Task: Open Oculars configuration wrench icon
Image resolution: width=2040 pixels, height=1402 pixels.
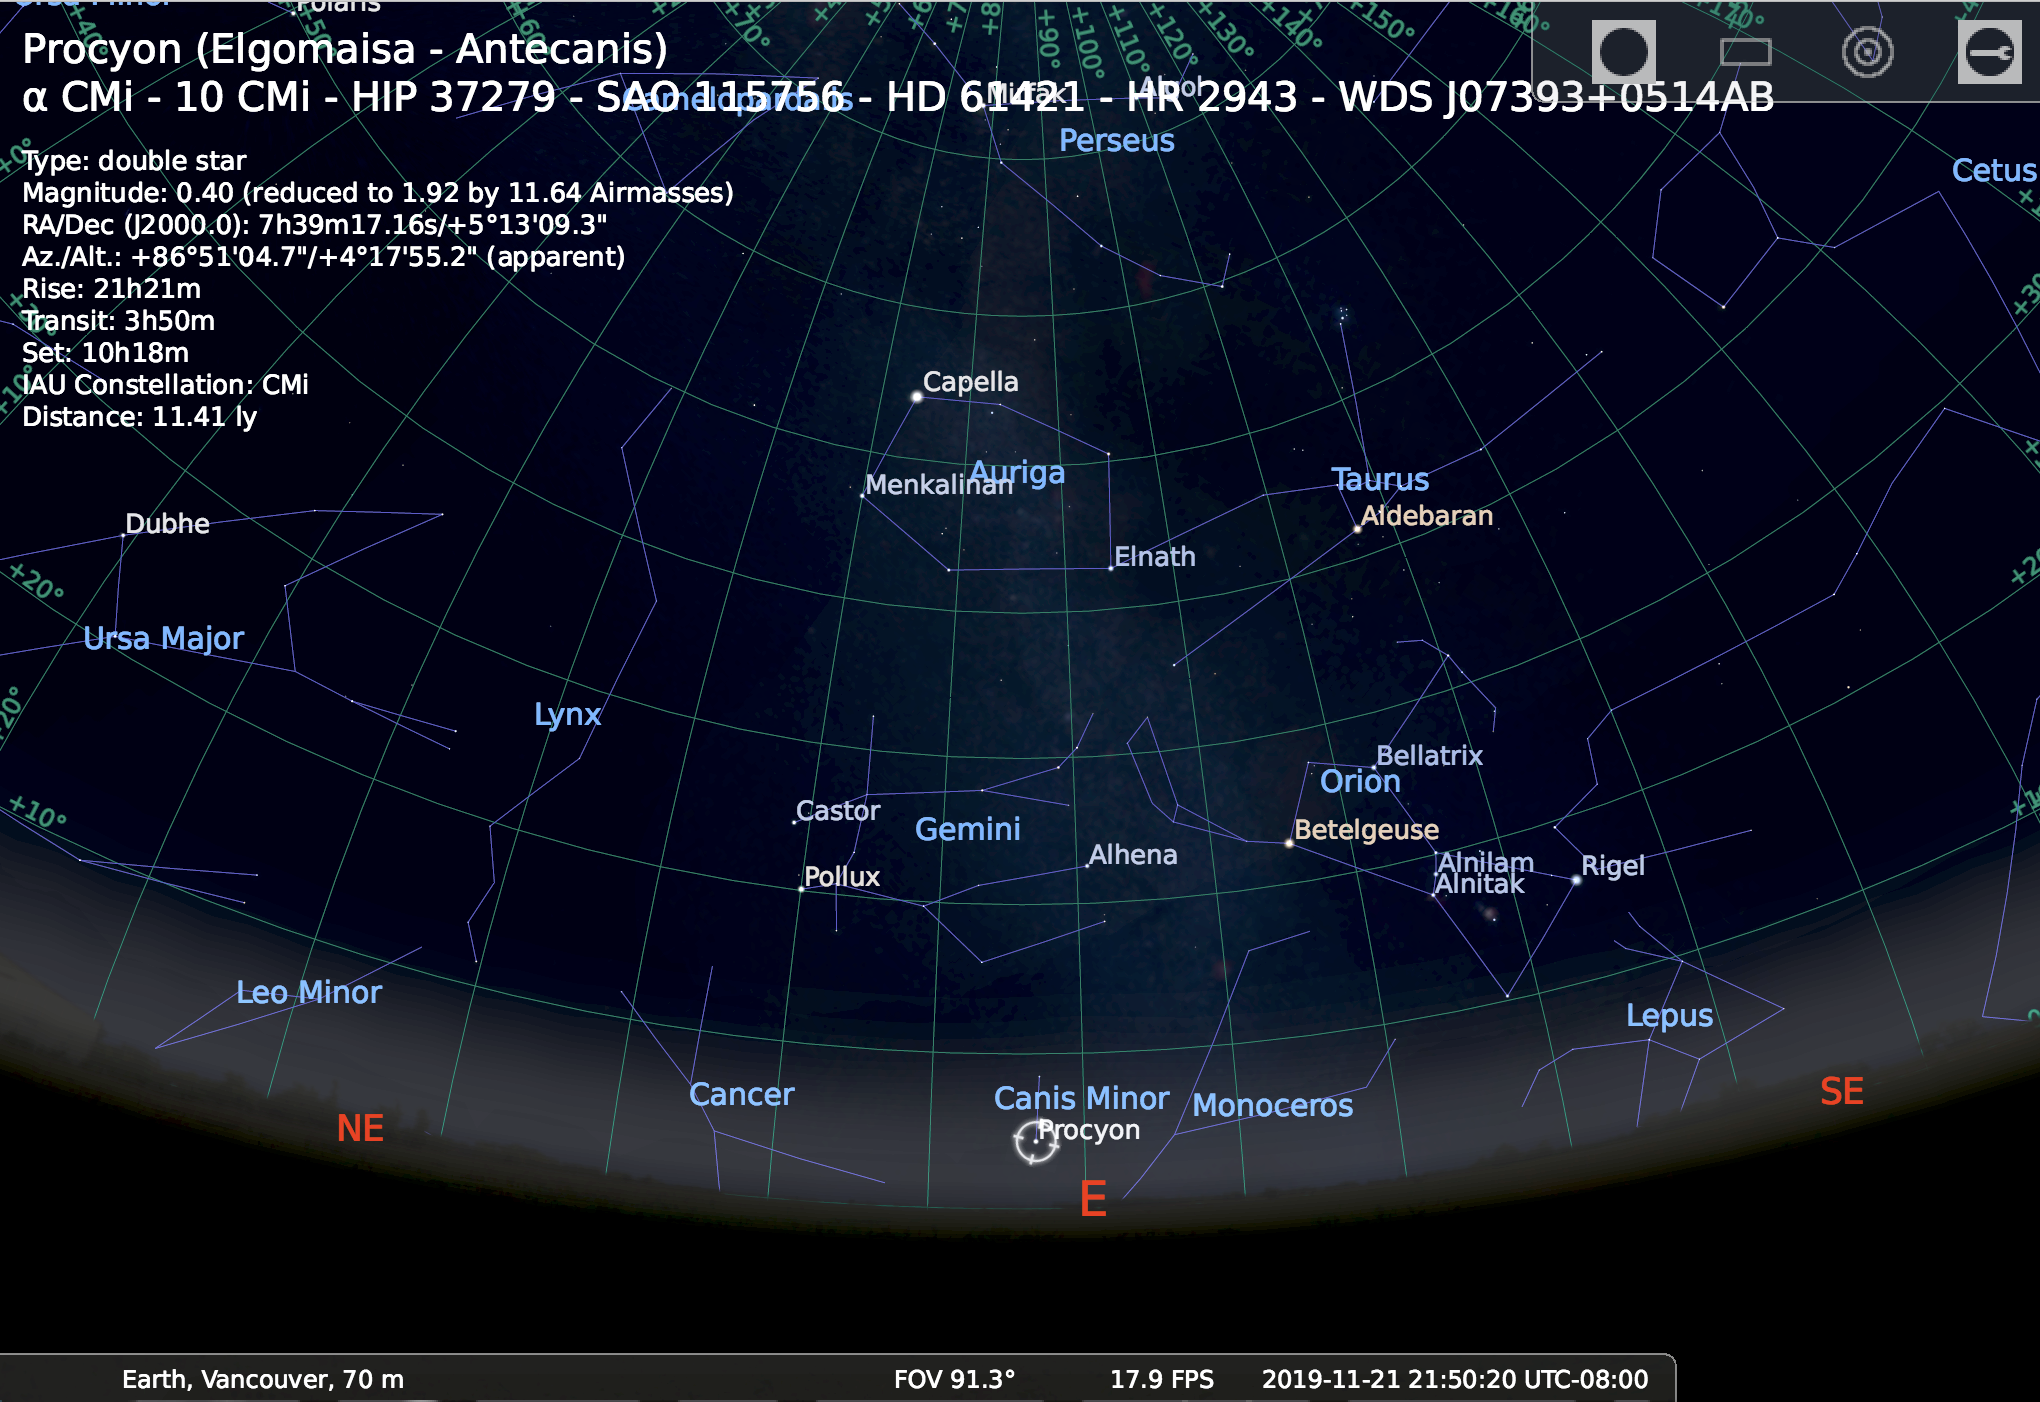Action: point(1989,52)
